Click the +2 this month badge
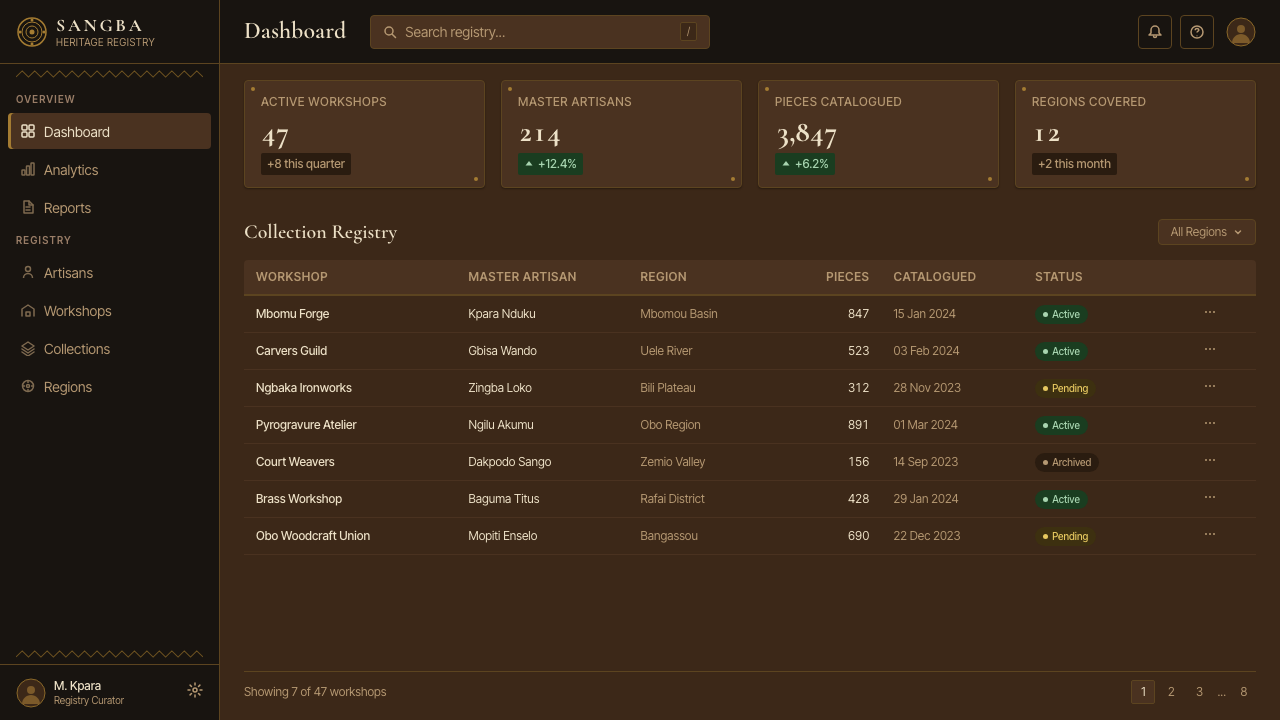This screenshot has height=720, width=1280. [x=1074, y=164]
